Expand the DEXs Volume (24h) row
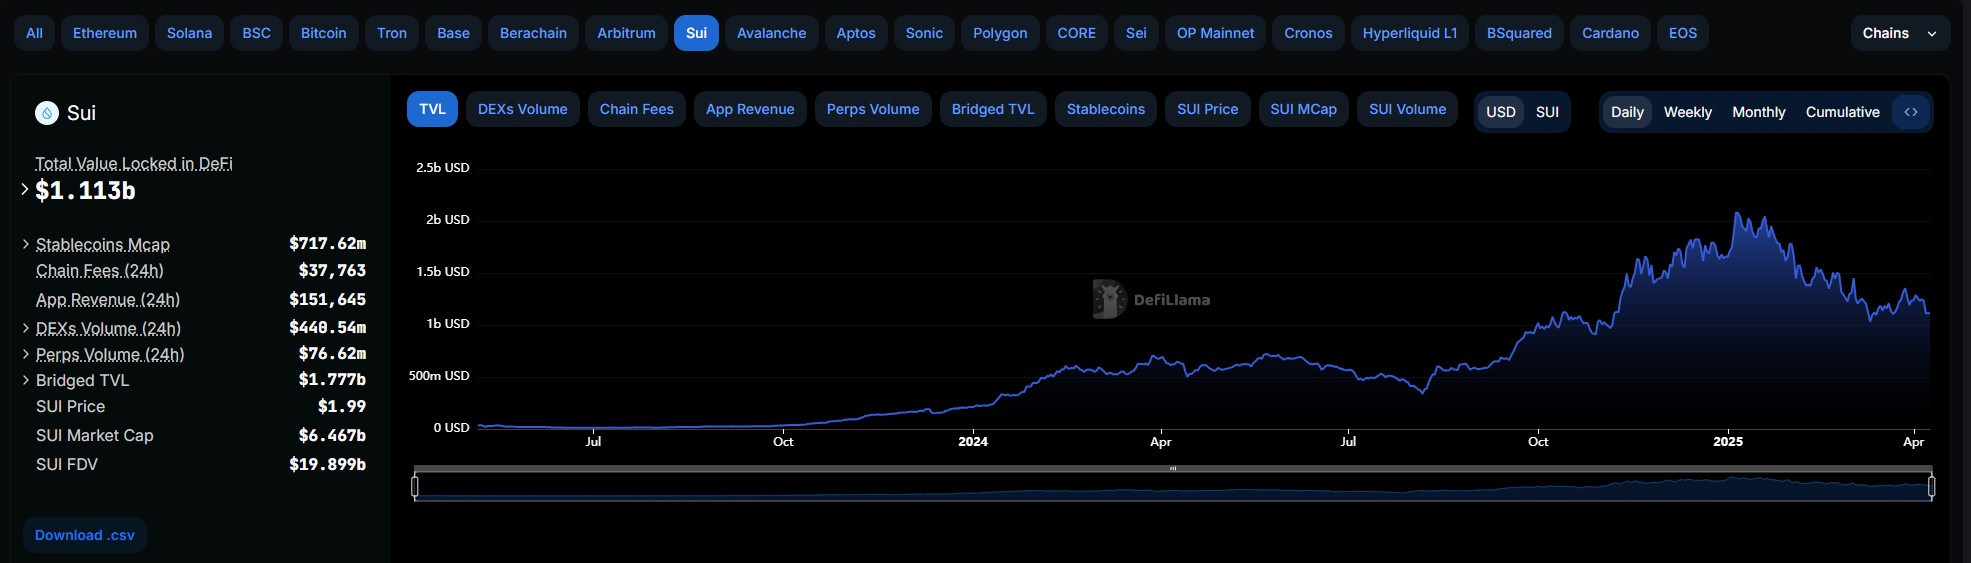The width and height of the screenshot is (1971, 563). [26, 328]
